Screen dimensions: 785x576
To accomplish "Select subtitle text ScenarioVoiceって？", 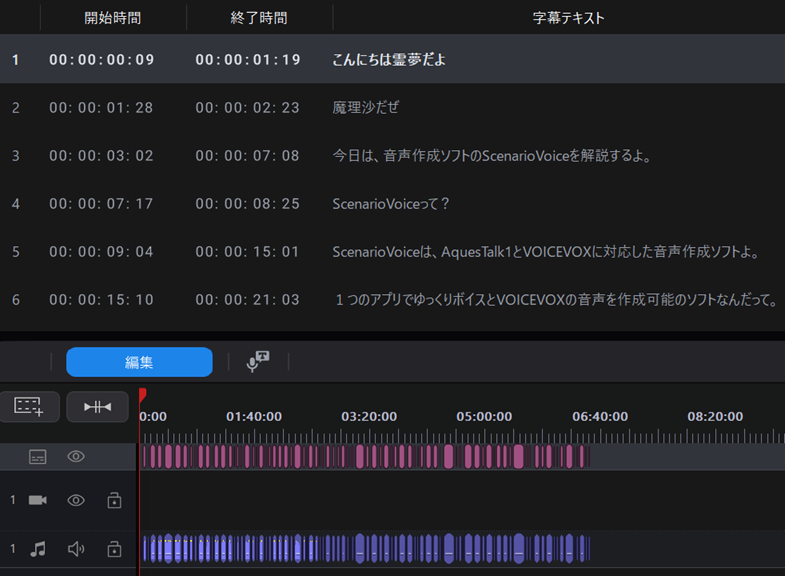I will pos(391,204).
